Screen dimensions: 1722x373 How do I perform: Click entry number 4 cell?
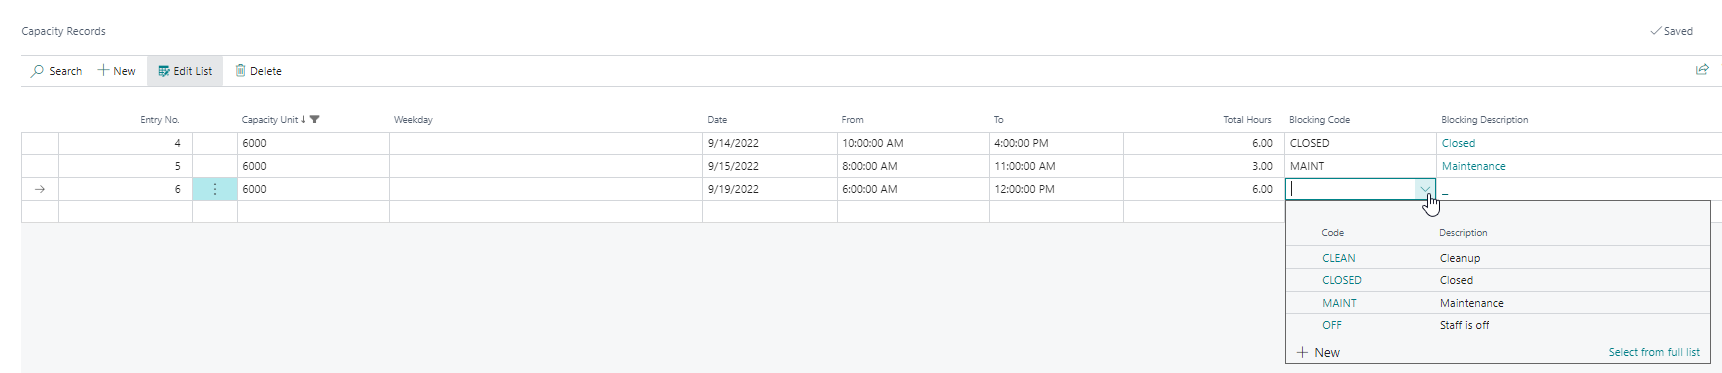(125, 143)
